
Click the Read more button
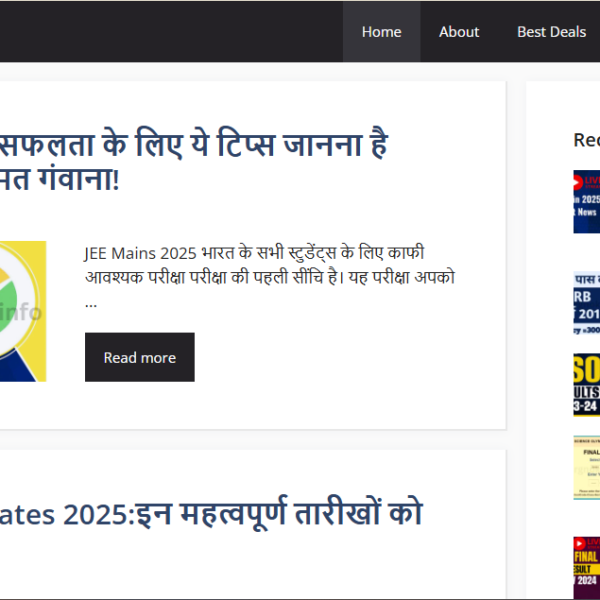(x=140, y=357)
